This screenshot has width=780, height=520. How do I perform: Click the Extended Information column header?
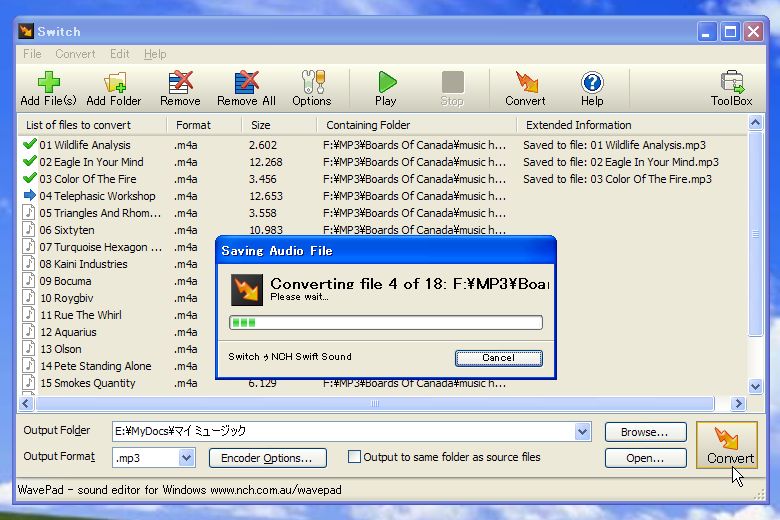coord(632,125)
